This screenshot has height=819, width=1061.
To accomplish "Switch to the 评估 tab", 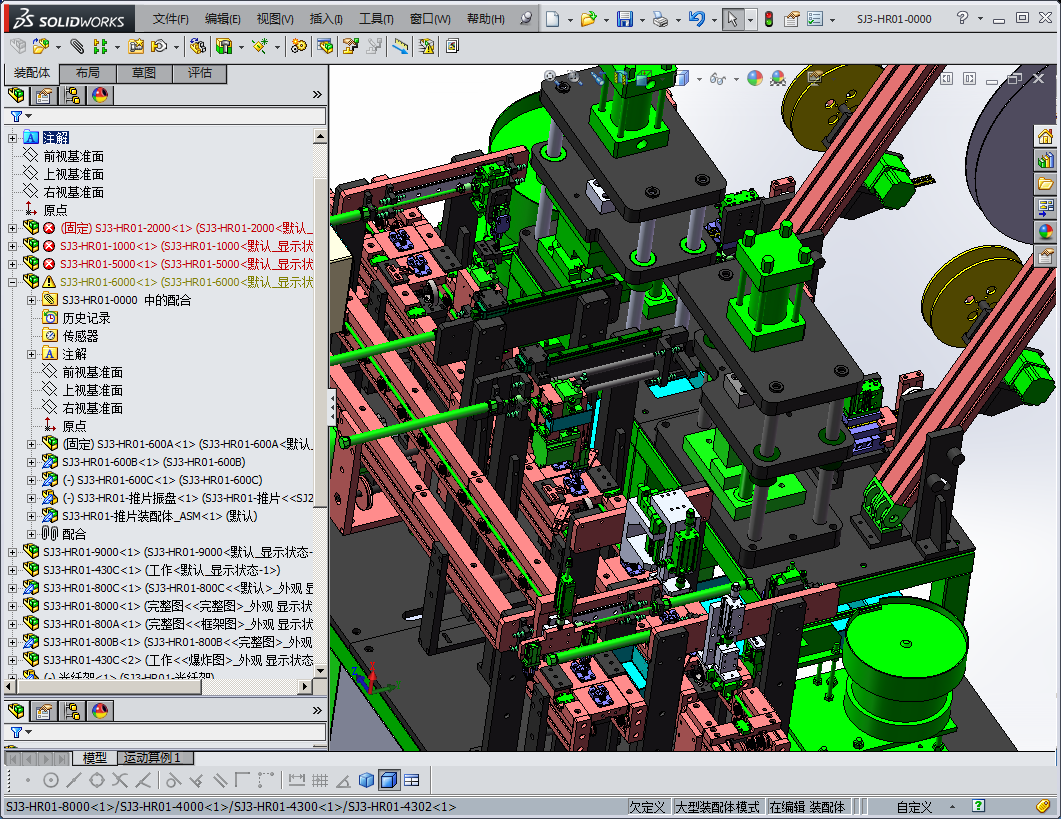I will 199,73.
